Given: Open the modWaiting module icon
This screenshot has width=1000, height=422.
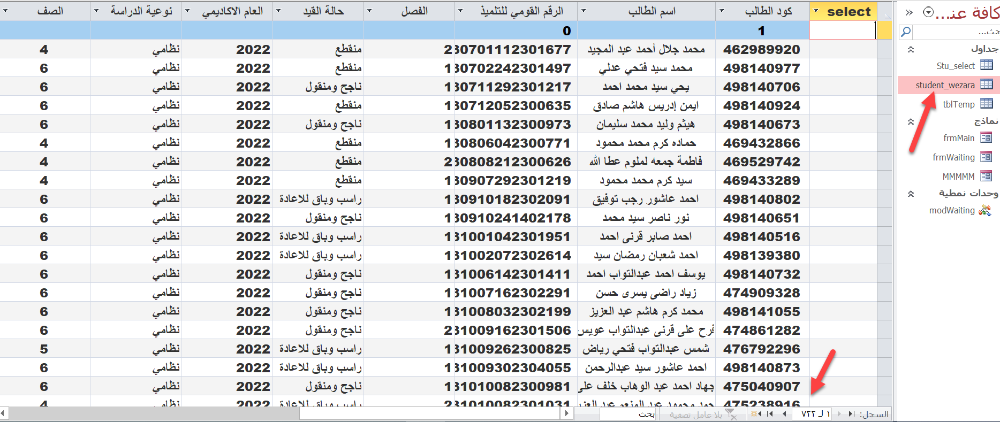Looking at the screenshot, I should pyautogui.click(x=986, y=209).
